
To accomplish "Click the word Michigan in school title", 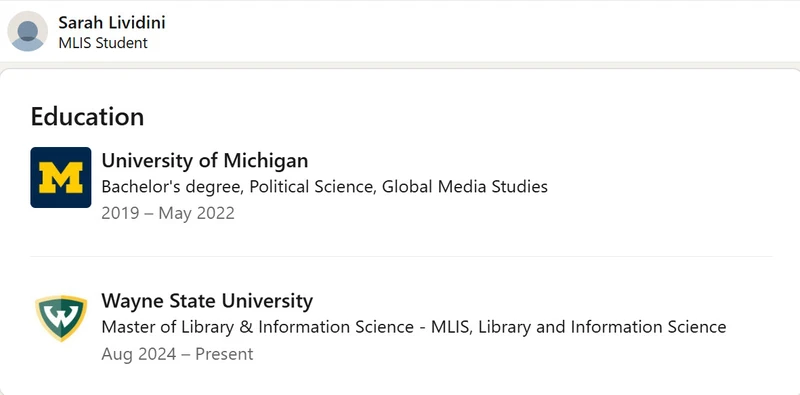I will click(266, 161).
